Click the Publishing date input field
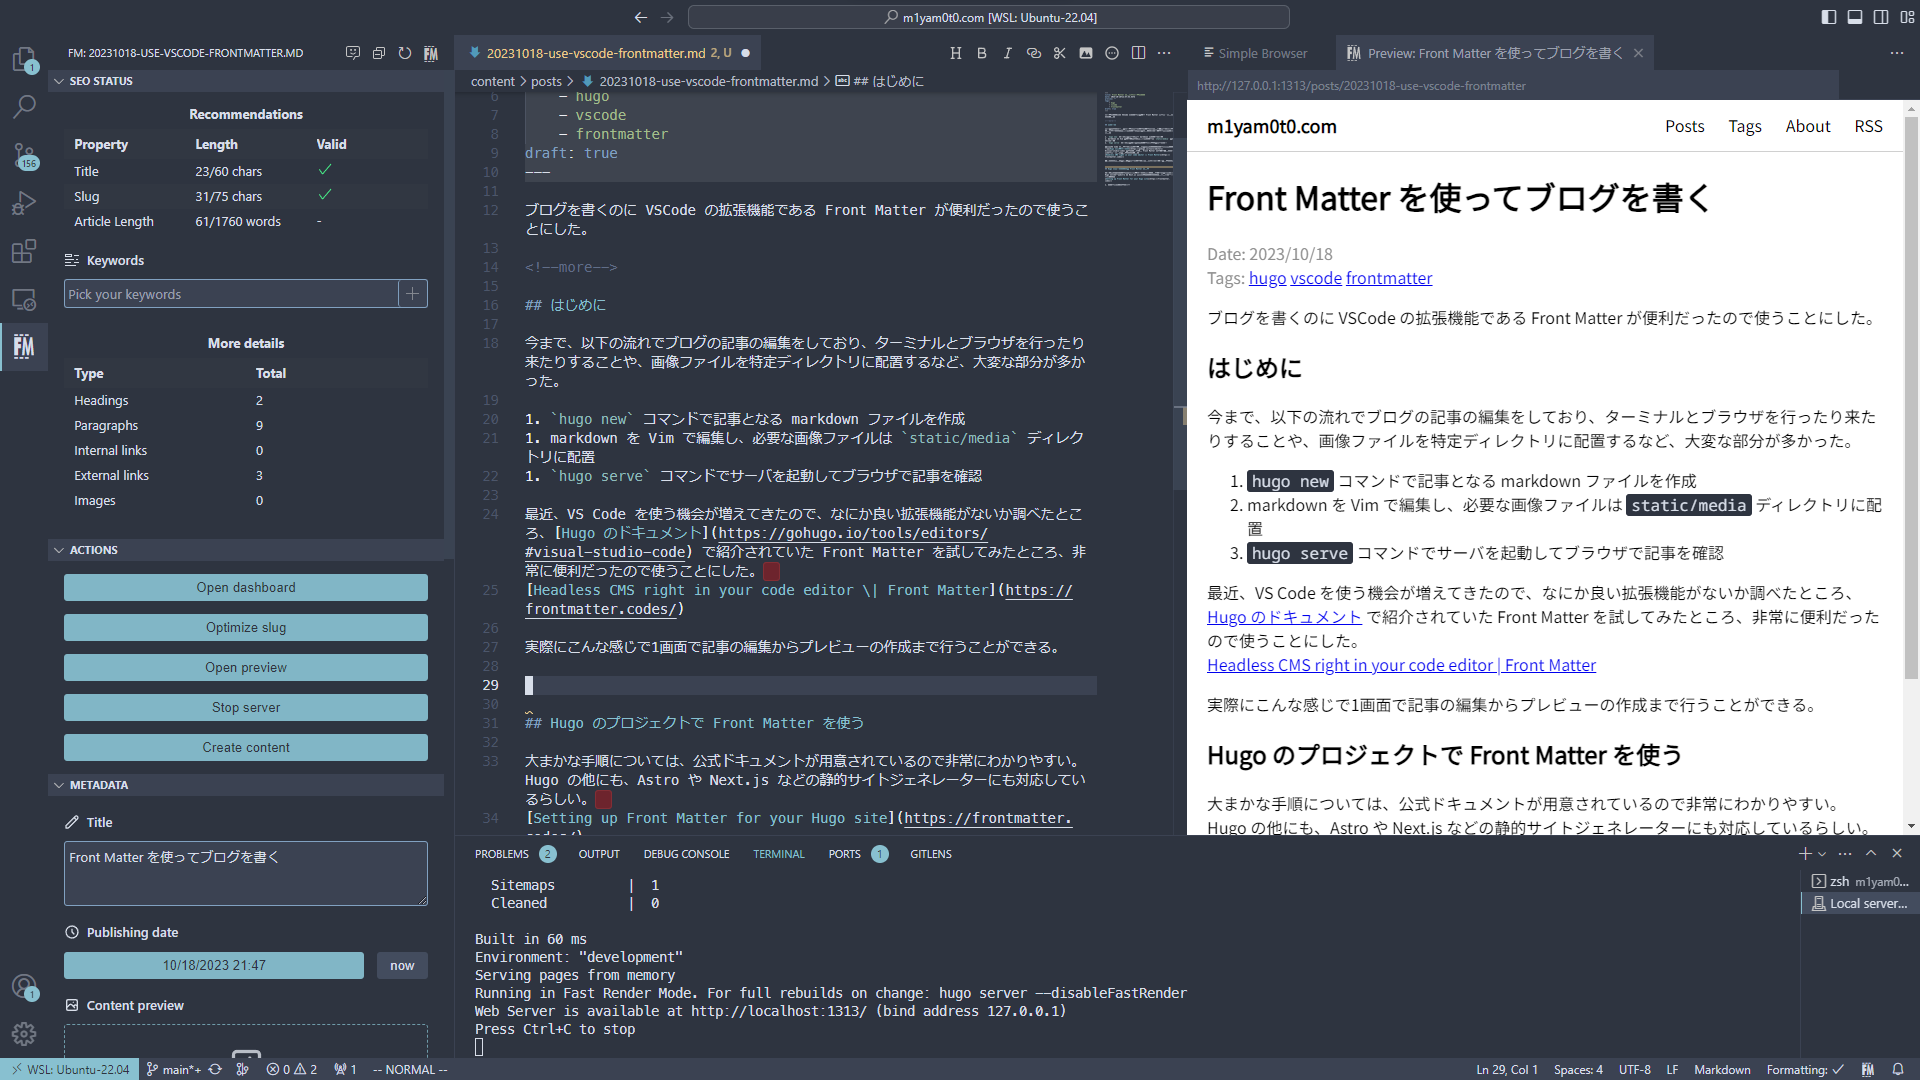 pyautogui.click(x=214, y=965)
